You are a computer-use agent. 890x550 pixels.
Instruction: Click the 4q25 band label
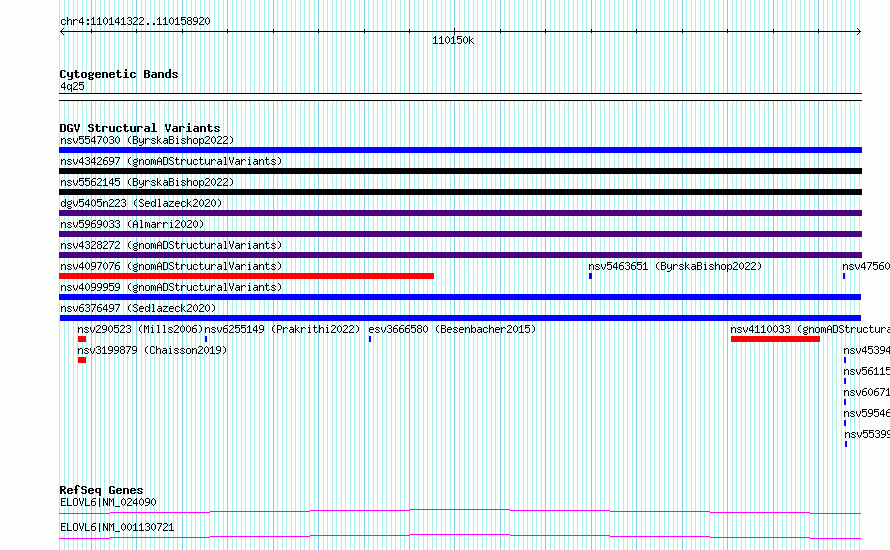(x=72, y=86)
